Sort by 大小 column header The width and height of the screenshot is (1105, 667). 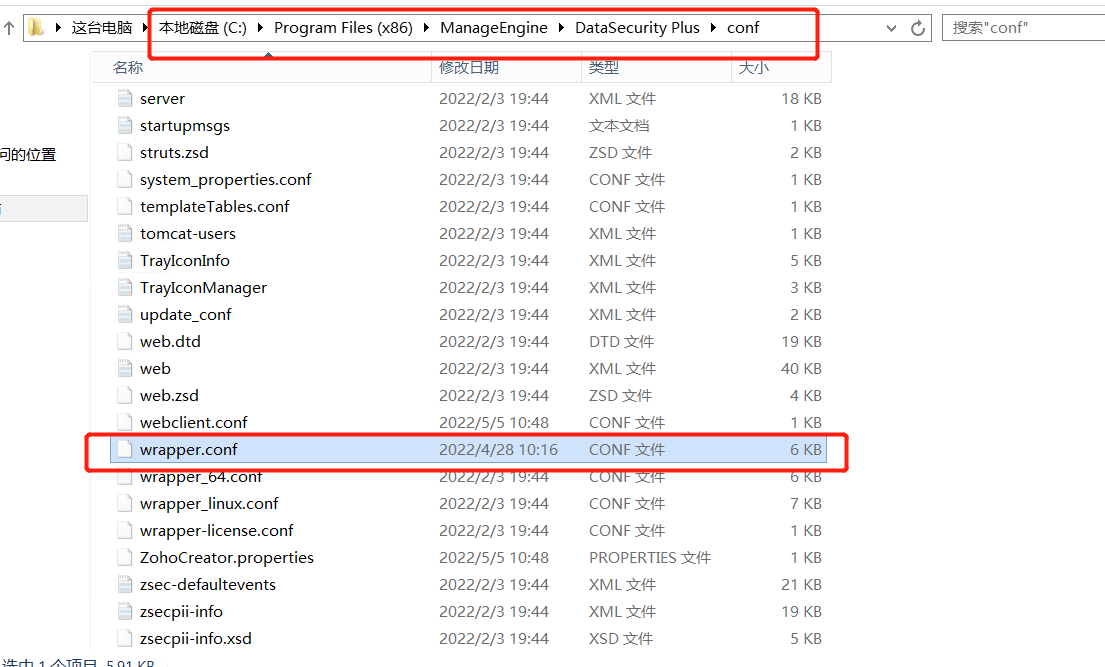coord(781,68)
